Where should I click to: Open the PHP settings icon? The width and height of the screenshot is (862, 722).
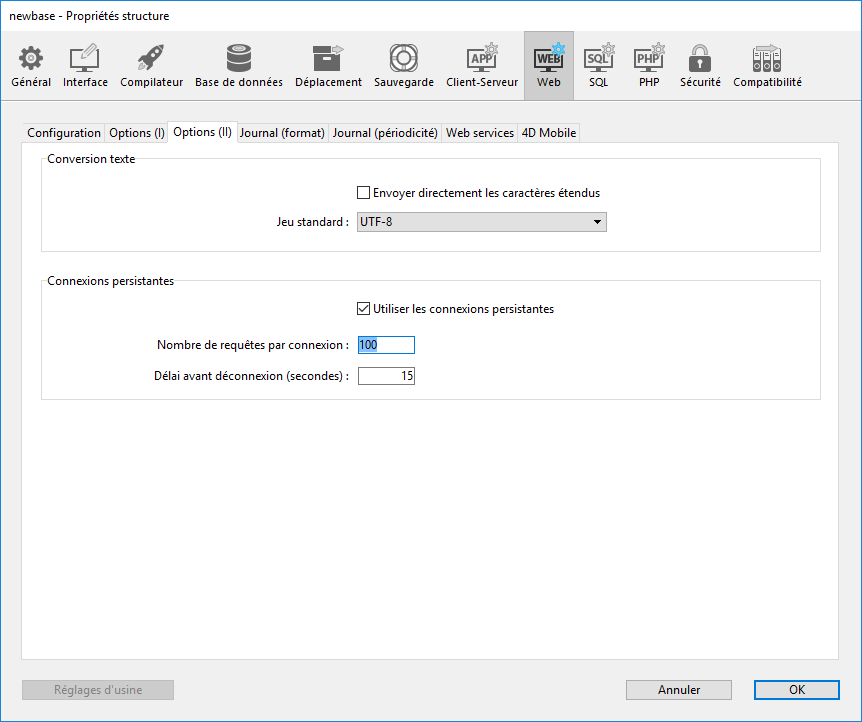click(x=649, y=59)
